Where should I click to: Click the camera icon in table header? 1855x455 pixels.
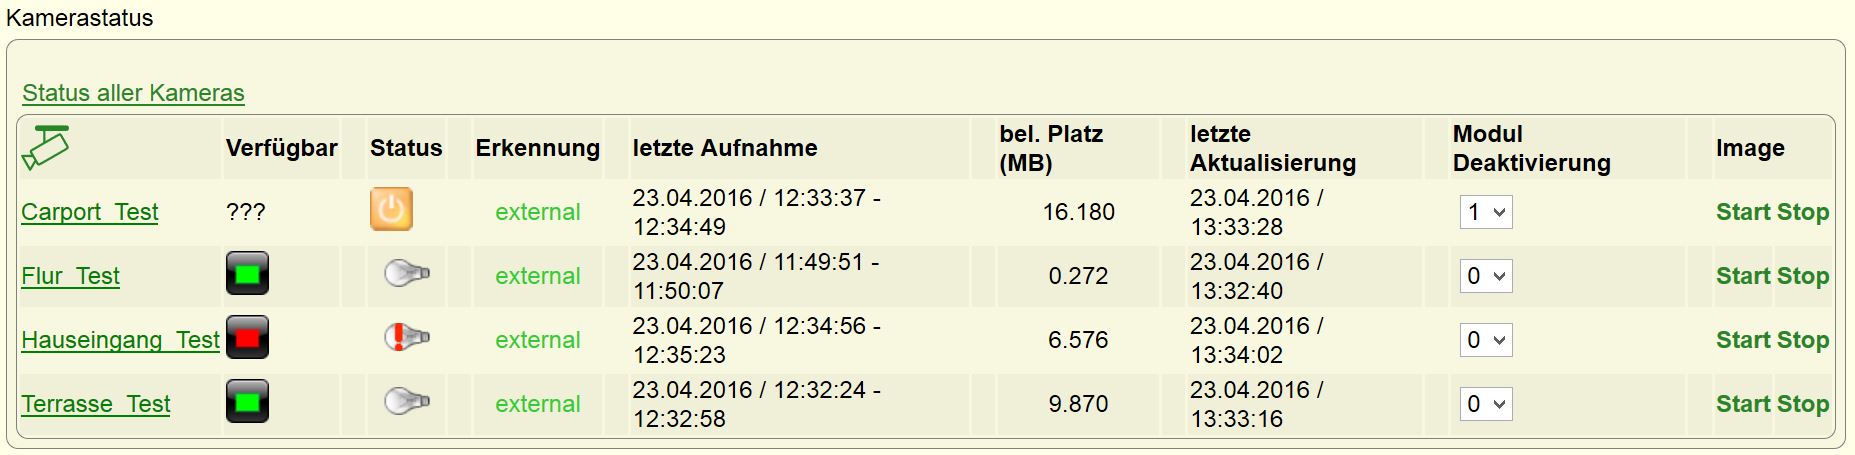tap(46, 147)
